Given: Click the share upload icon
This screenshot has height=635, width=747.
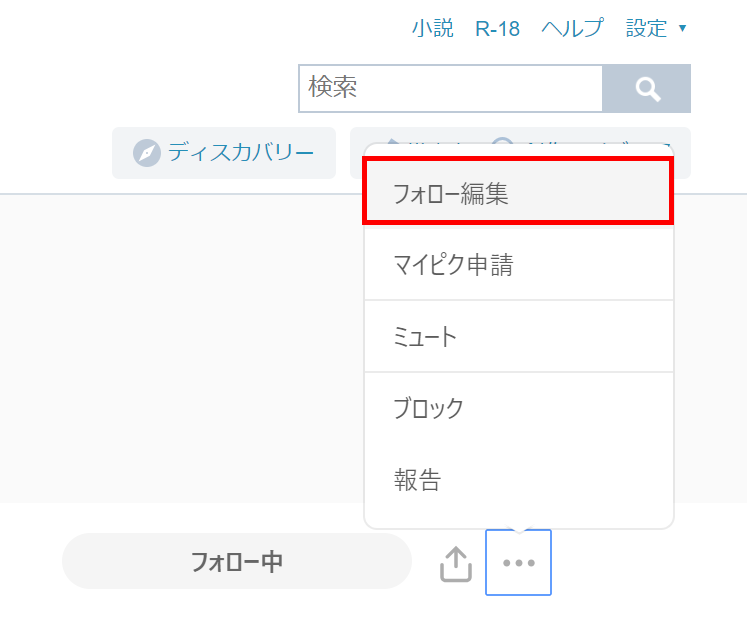Looking at the screenshot, I should pyautogui.click(x=456, y=563).
